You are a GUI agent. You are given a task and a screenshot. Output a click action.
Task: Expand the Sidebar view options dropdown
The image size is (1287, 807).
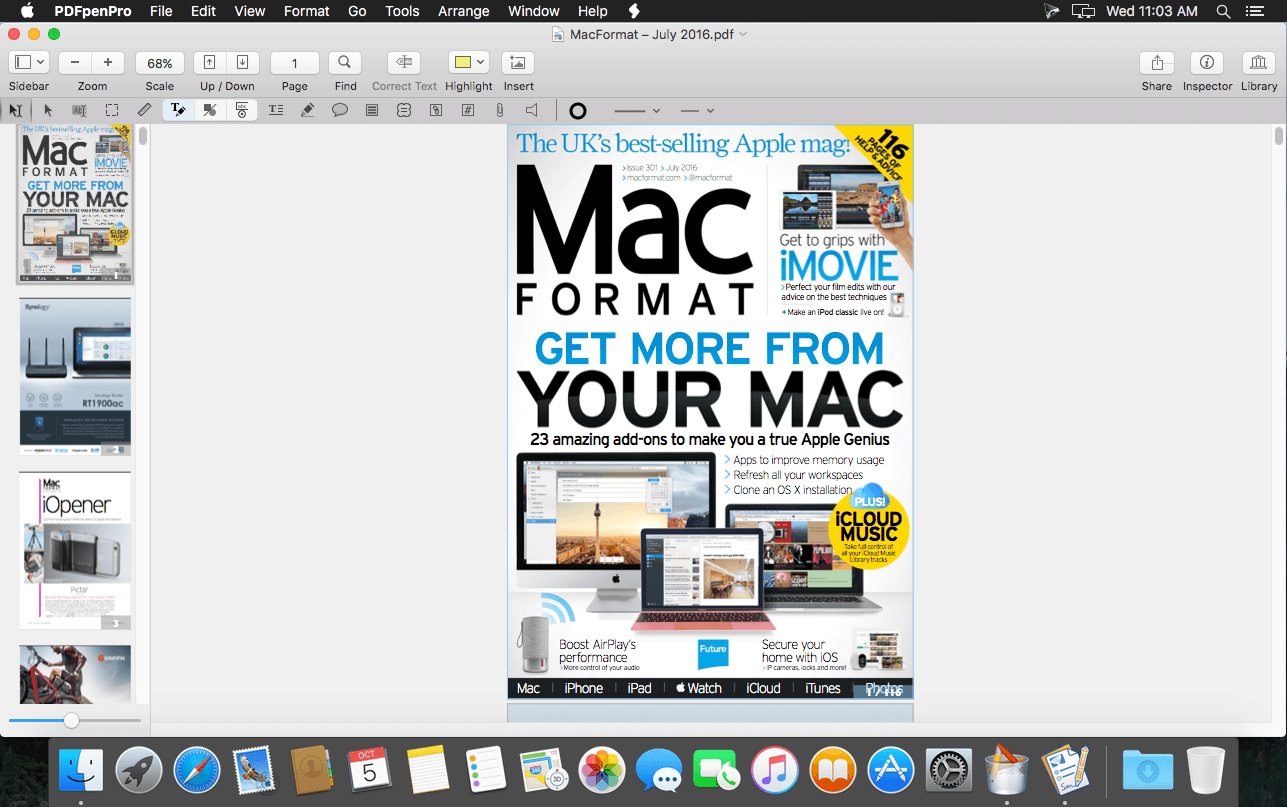(40, 63)
